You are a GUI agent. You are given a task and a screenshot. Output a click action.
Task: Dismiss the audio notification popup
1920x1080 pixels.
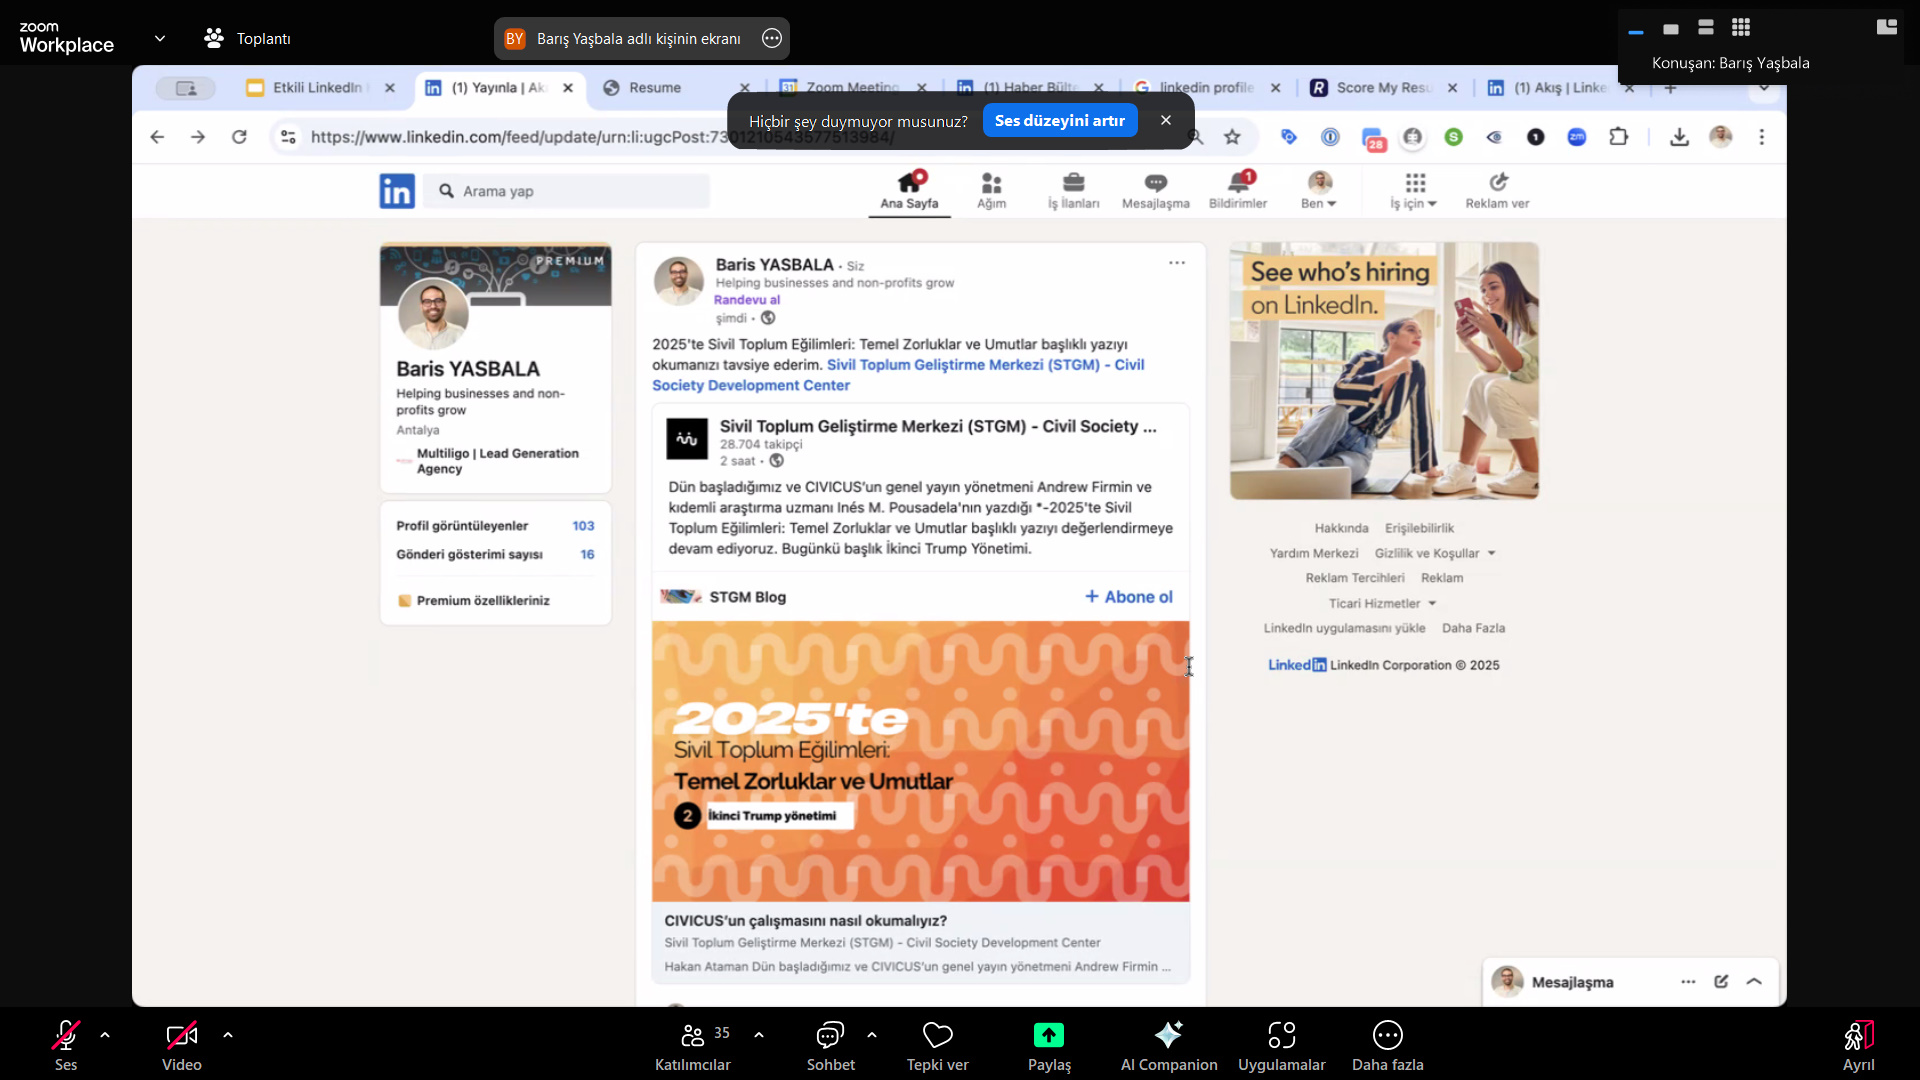point(1166,120)
